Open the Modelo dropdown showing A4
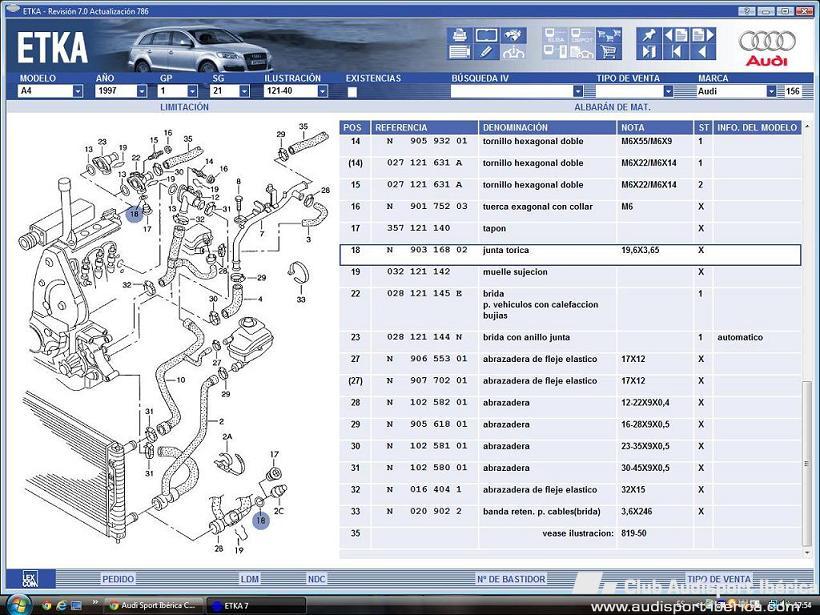 point(77,92)
